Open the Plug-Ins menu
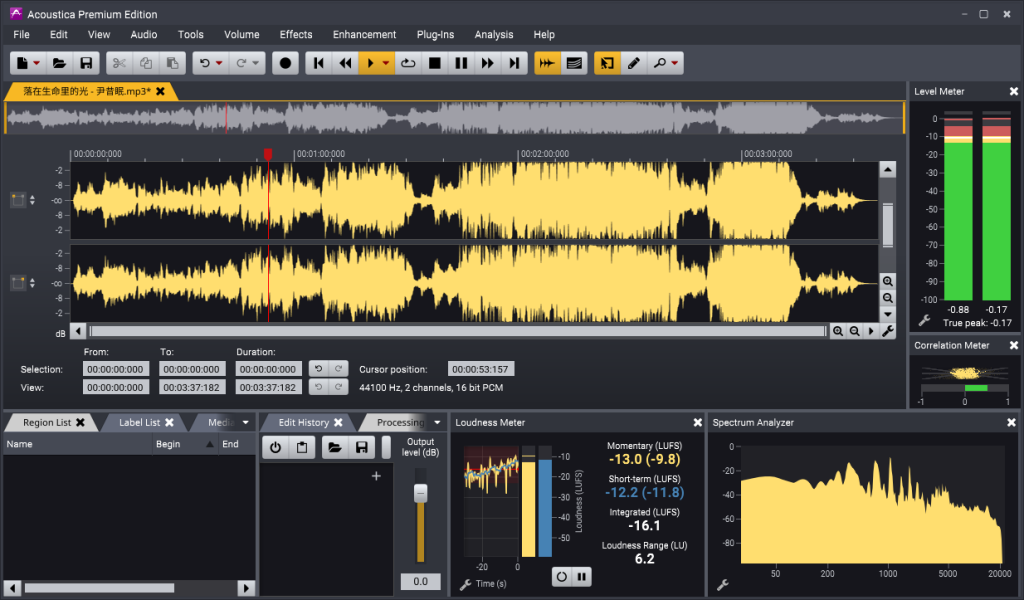 point(436,35)
